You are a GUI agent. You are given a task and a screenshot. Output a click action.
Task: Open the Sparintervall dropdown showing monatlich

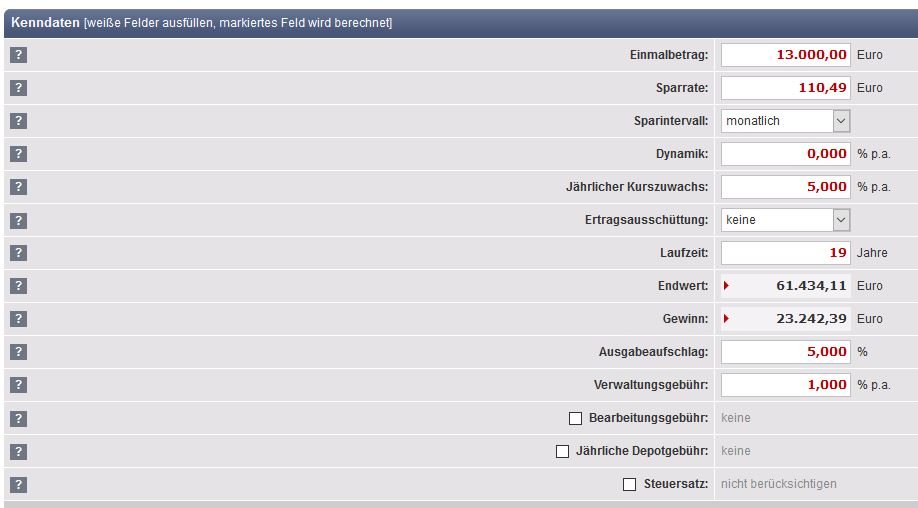coord(785,121)
